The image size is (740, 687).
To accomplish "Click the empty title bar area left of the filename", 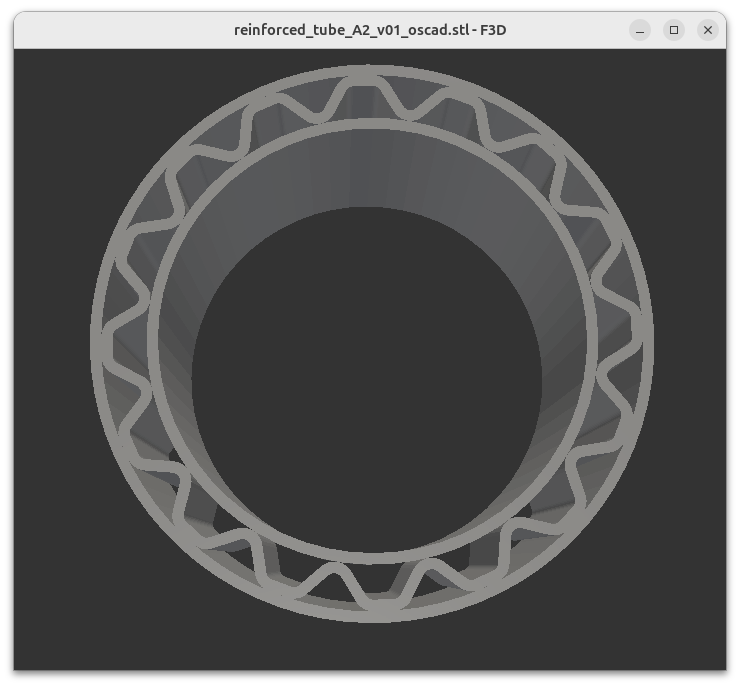I will coord(120,30).
